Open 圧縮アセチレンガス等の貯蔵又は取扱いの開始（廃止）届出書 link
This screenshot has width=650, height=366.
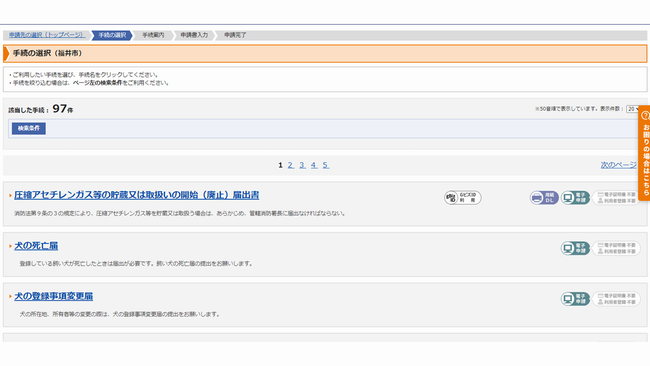136,195
